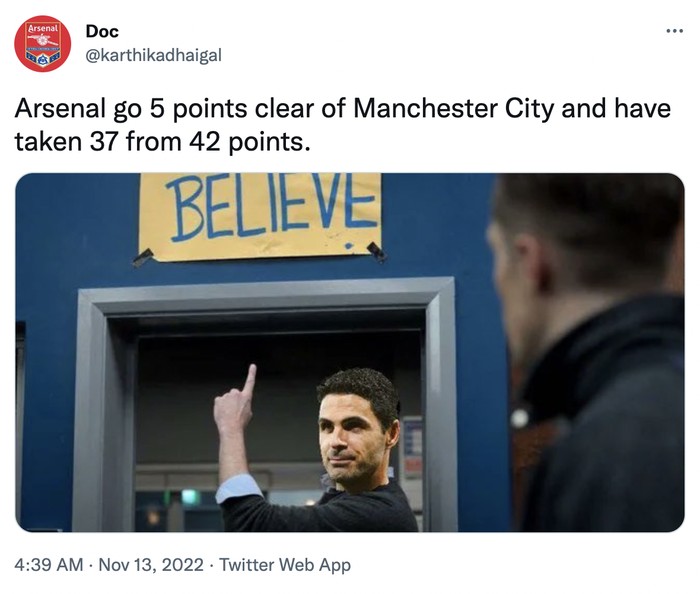Click the @karthikadhaigal handle
Image resolution: width=700 pixels, height=594 pixels.
tap(154, 55)
